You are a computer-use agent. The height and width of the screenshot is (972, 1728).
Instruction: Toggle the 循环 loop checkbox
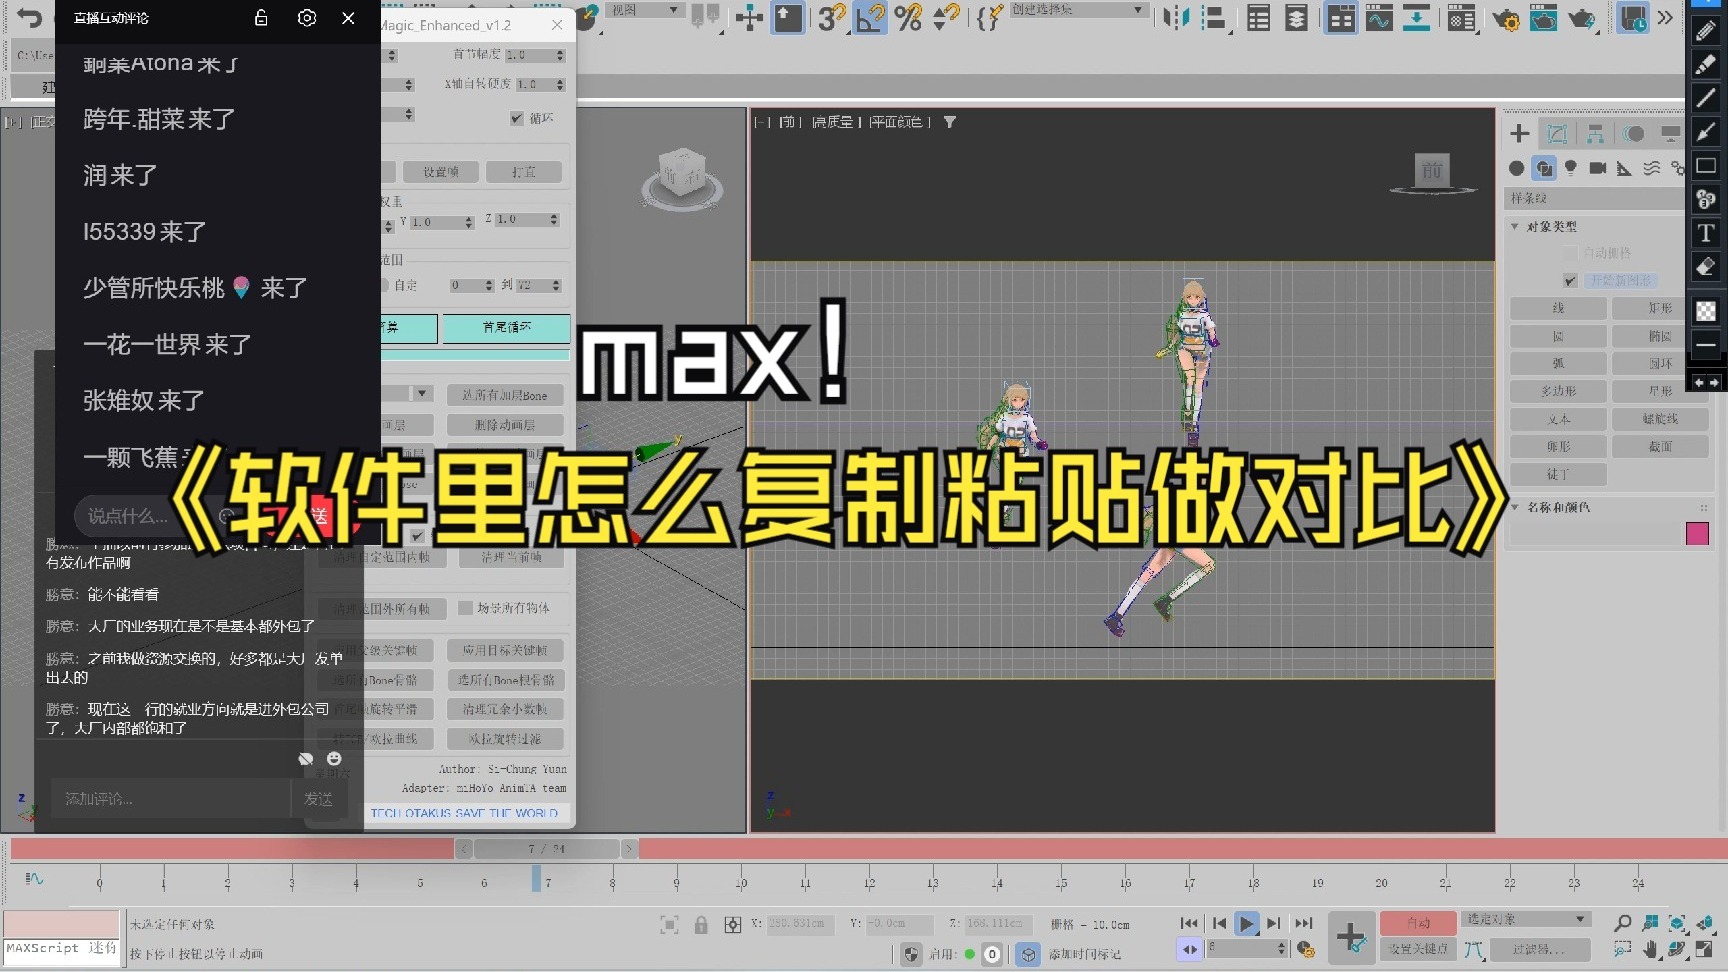tap(516, 118)
